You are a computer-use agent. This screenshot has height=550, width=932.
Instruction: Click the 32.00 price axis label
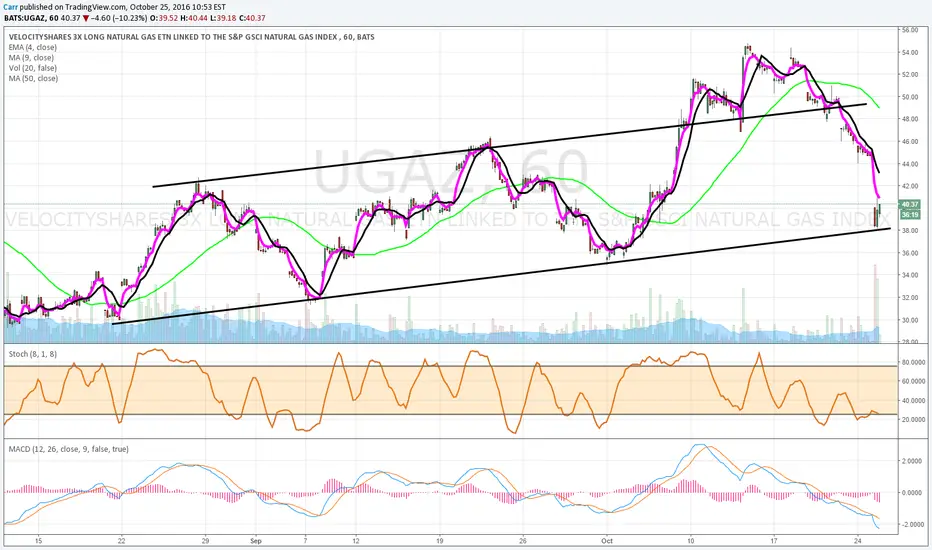pos(910,297)
